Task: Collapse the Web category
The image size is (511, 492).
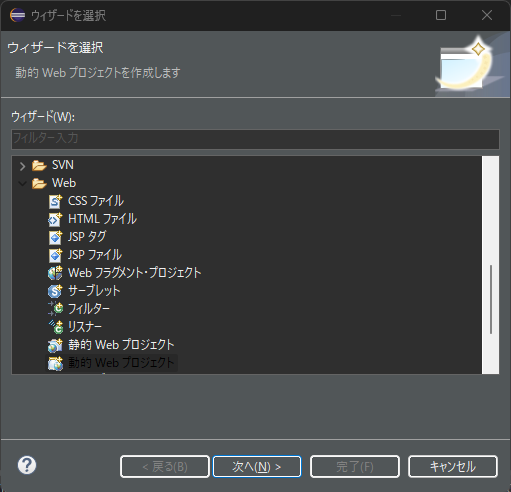Action: click(22, 183)
